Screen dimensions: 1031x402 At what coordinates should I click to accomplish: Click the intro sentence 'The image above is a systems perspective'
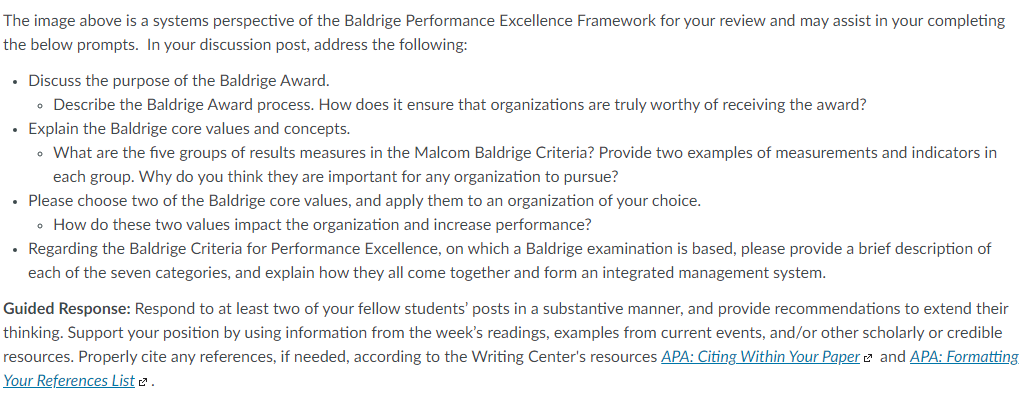pos(504,20)
